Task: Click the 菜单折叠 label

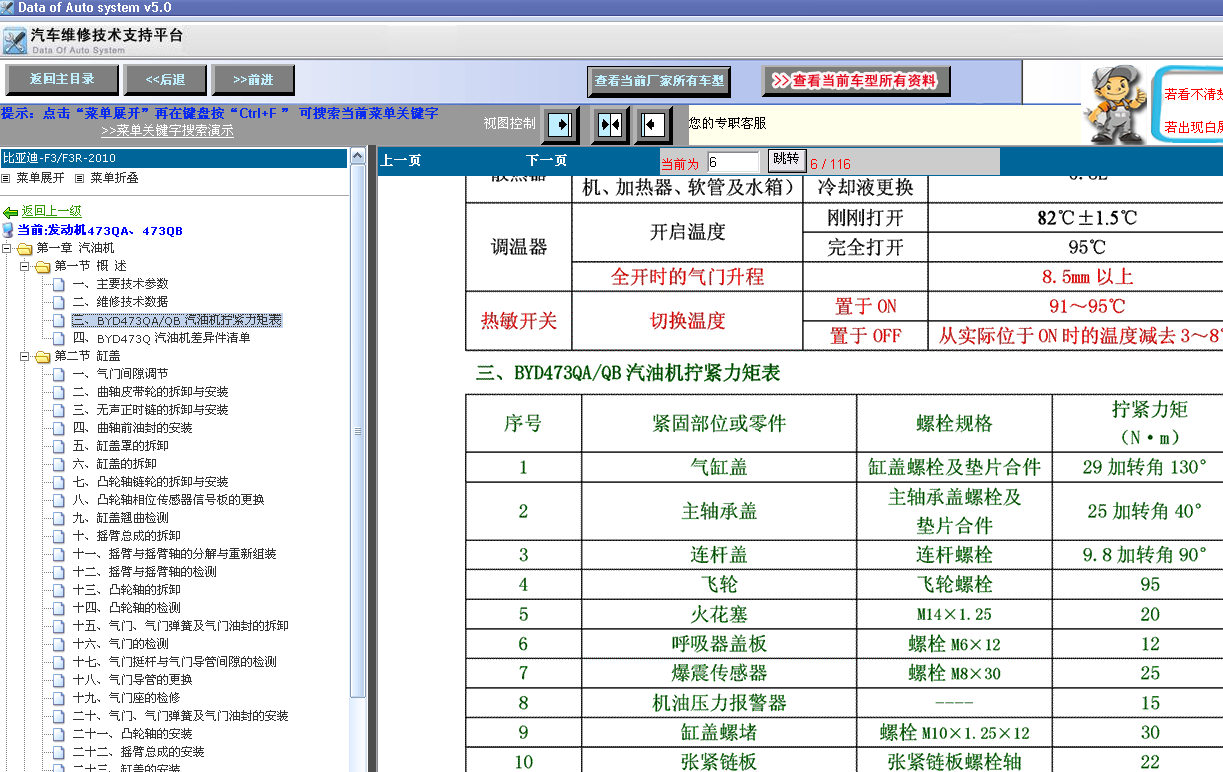Action: (114, 178)
